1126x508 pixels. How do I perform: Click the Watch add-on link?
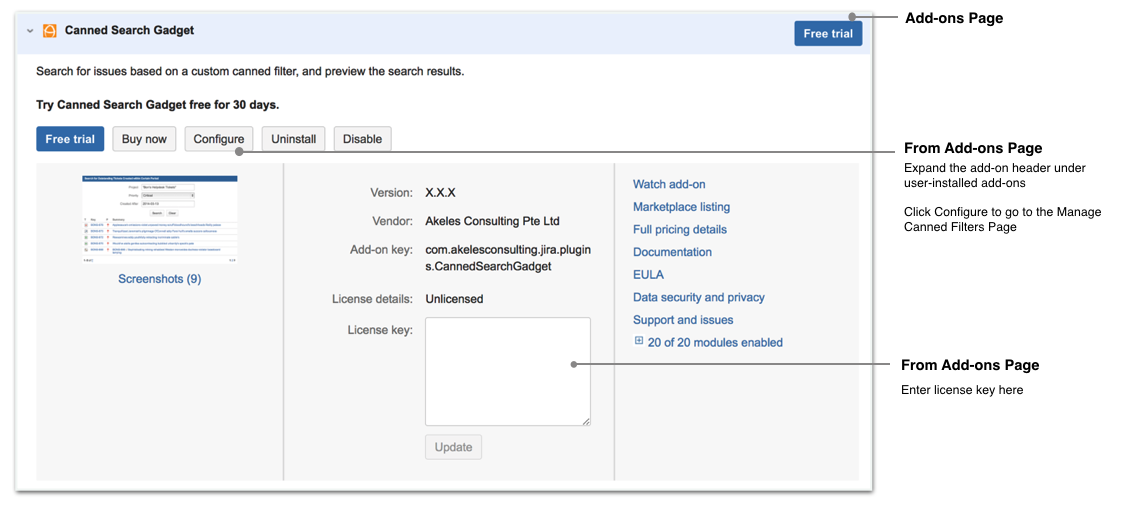(668, 184)
